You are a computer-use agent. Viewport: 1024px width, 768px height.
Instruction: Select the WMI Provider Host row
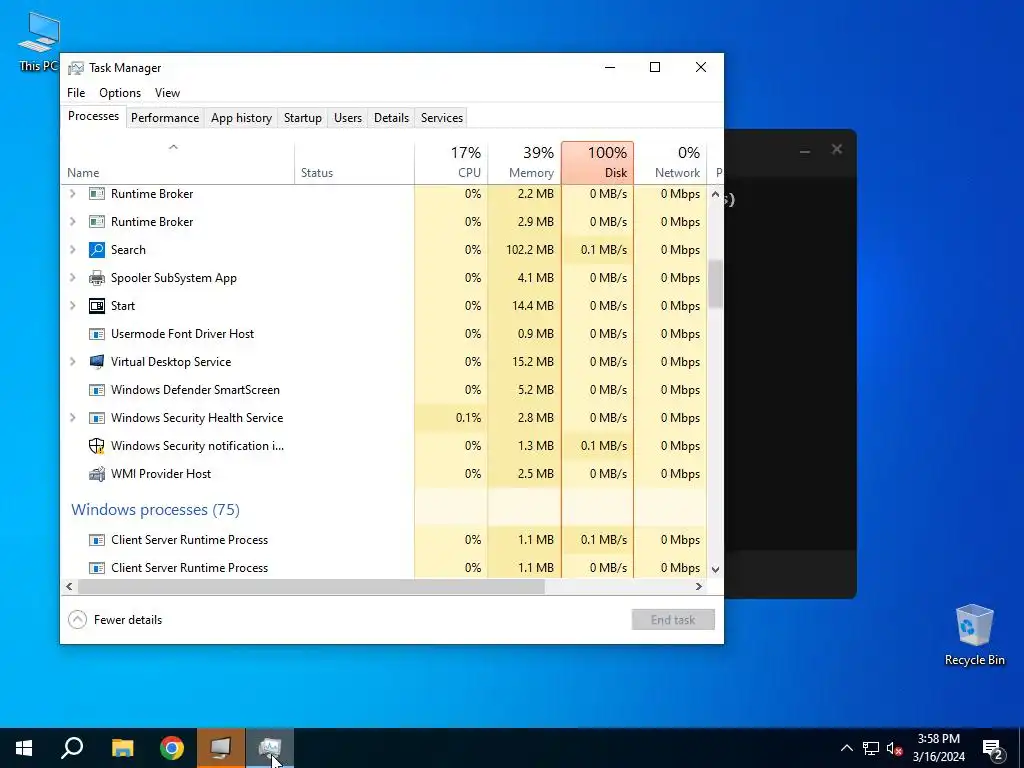coord(383,474)
